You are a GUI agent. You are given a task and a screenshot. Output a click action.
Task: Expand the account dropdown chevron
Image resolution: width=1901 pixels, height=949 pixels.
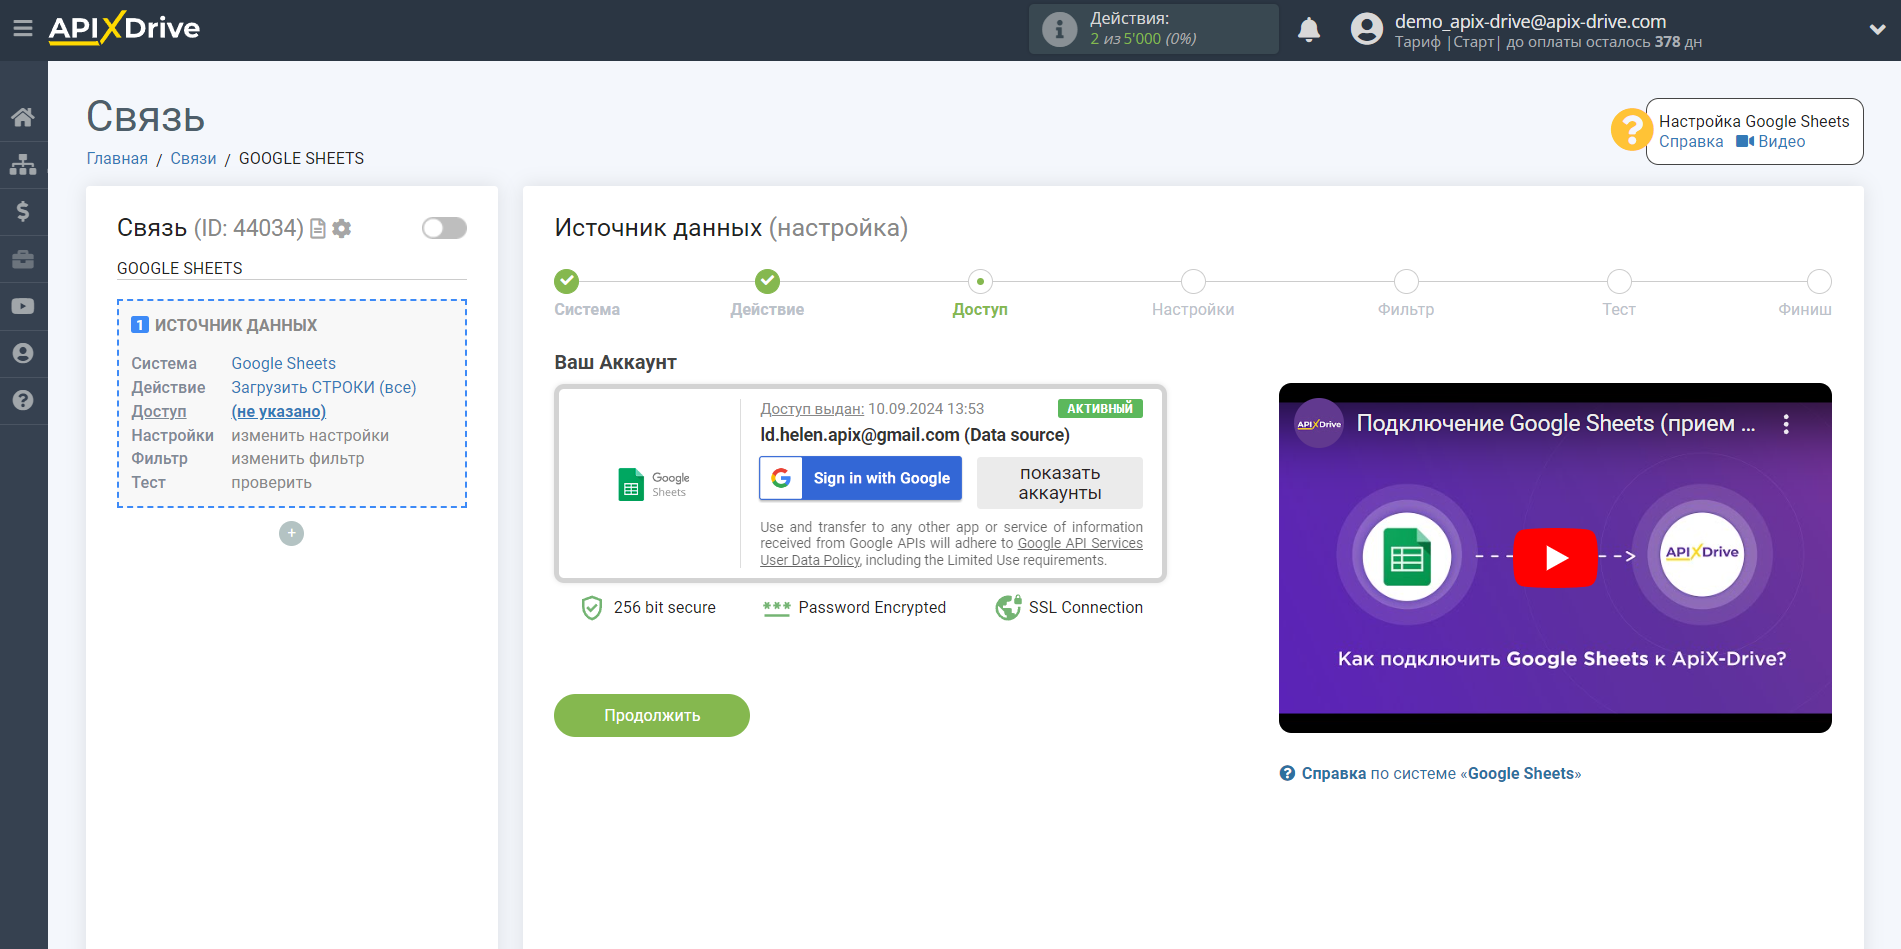tap(1877, 30)
